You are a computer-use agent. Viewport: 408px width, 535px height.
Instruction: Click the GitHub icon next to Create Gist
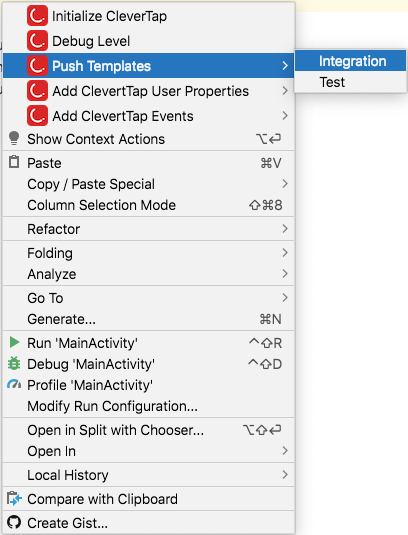14,522
